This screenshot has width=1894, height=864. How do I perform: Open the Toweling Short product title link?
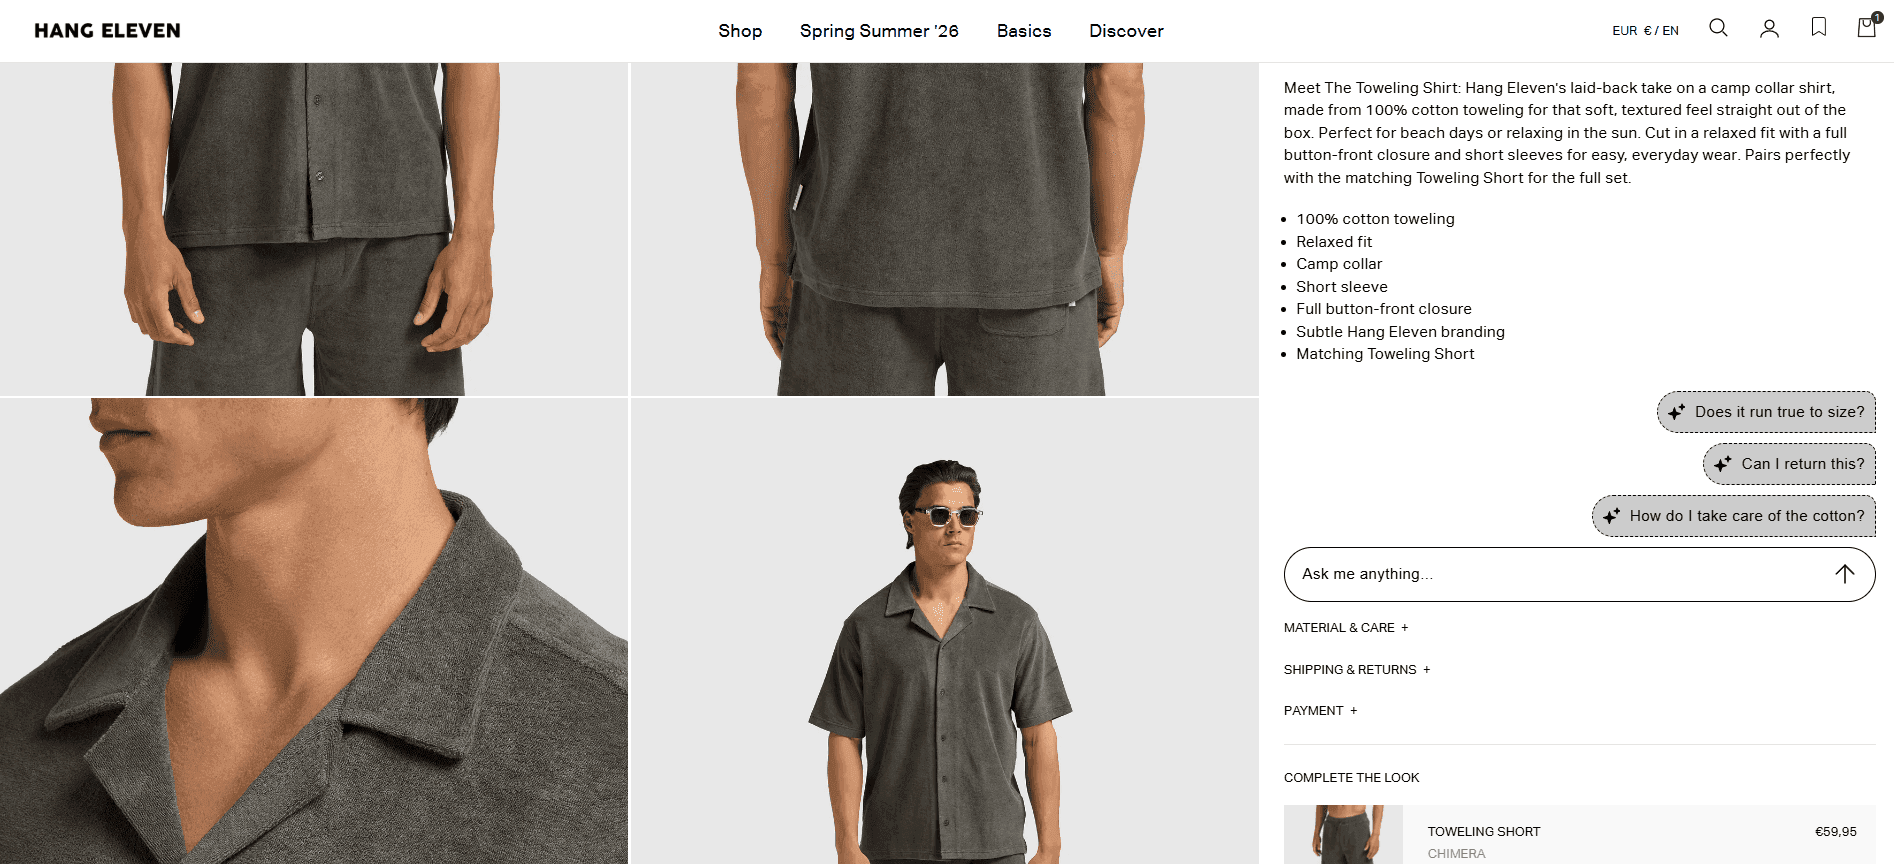click(x=1484, y=832)
